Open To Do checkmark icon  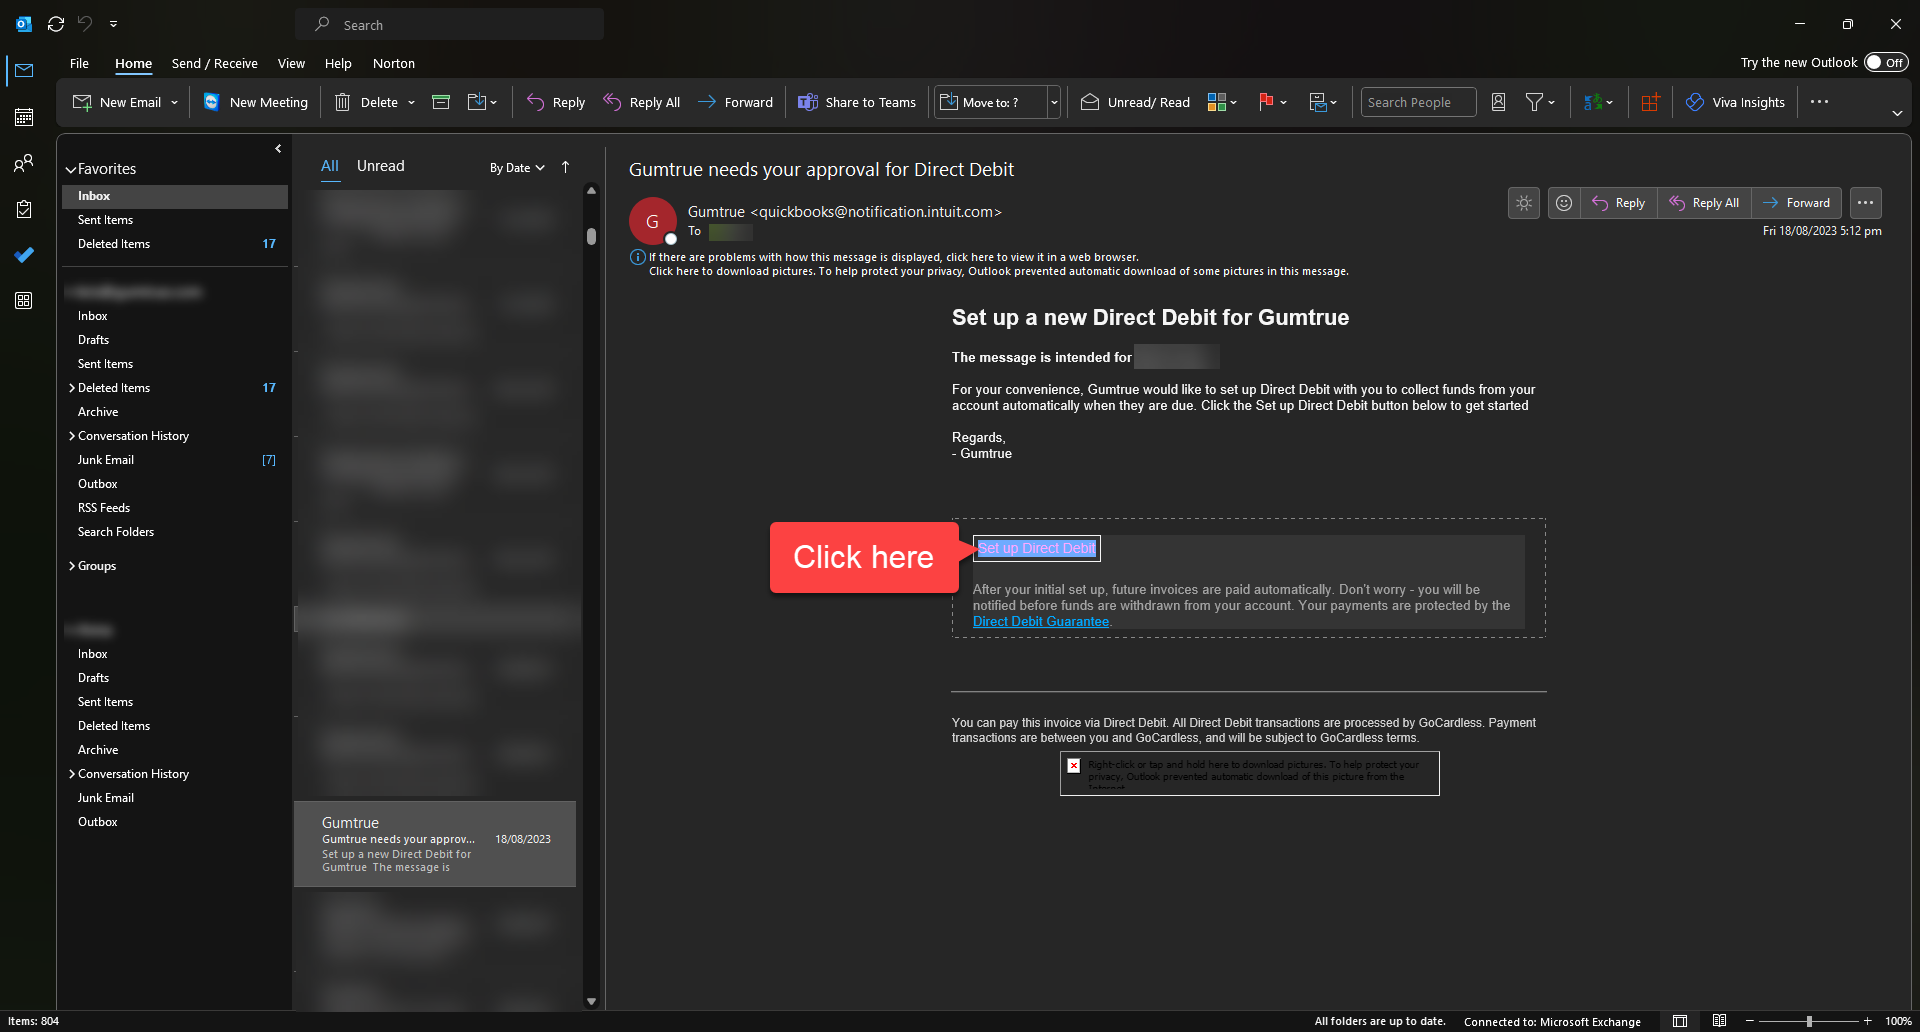pos(24,255)
